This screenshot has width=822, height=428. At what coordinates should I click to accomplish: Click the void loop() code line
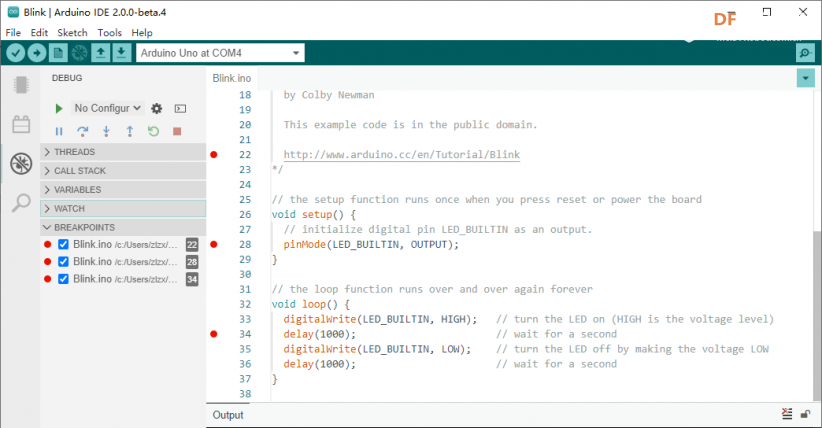point(310,304)
